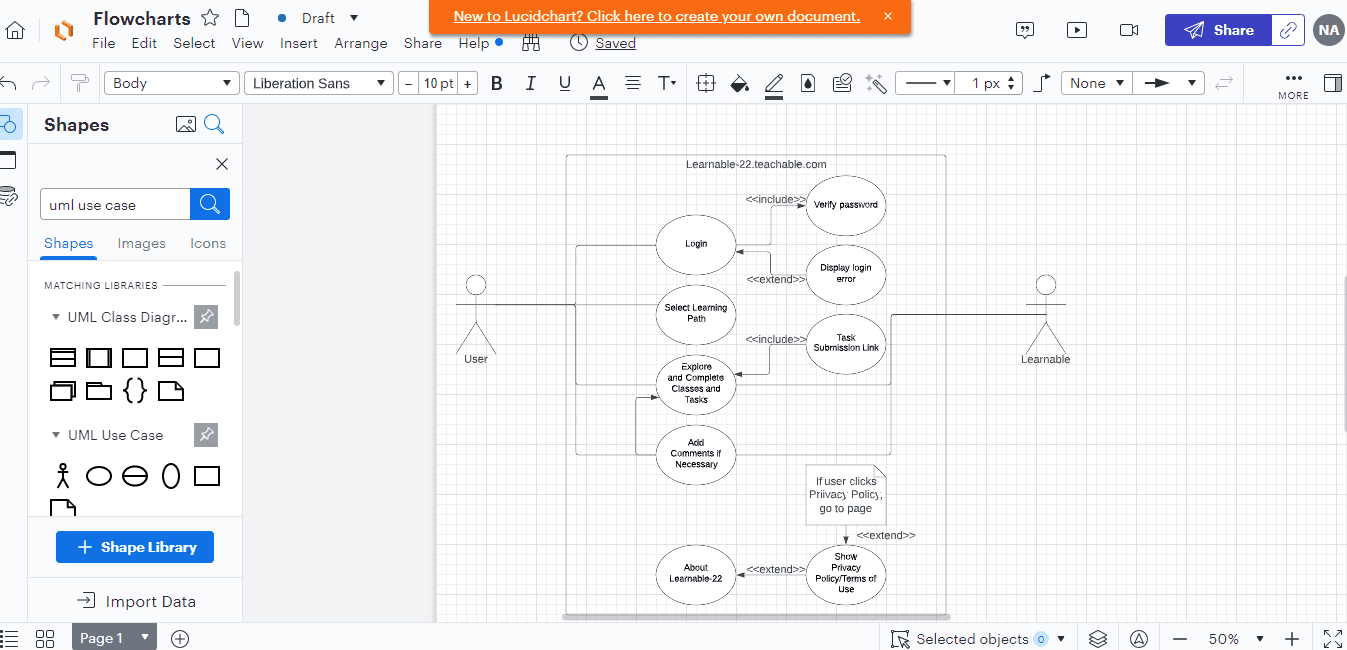Open the layers panel icon

tap(1098, 639)
